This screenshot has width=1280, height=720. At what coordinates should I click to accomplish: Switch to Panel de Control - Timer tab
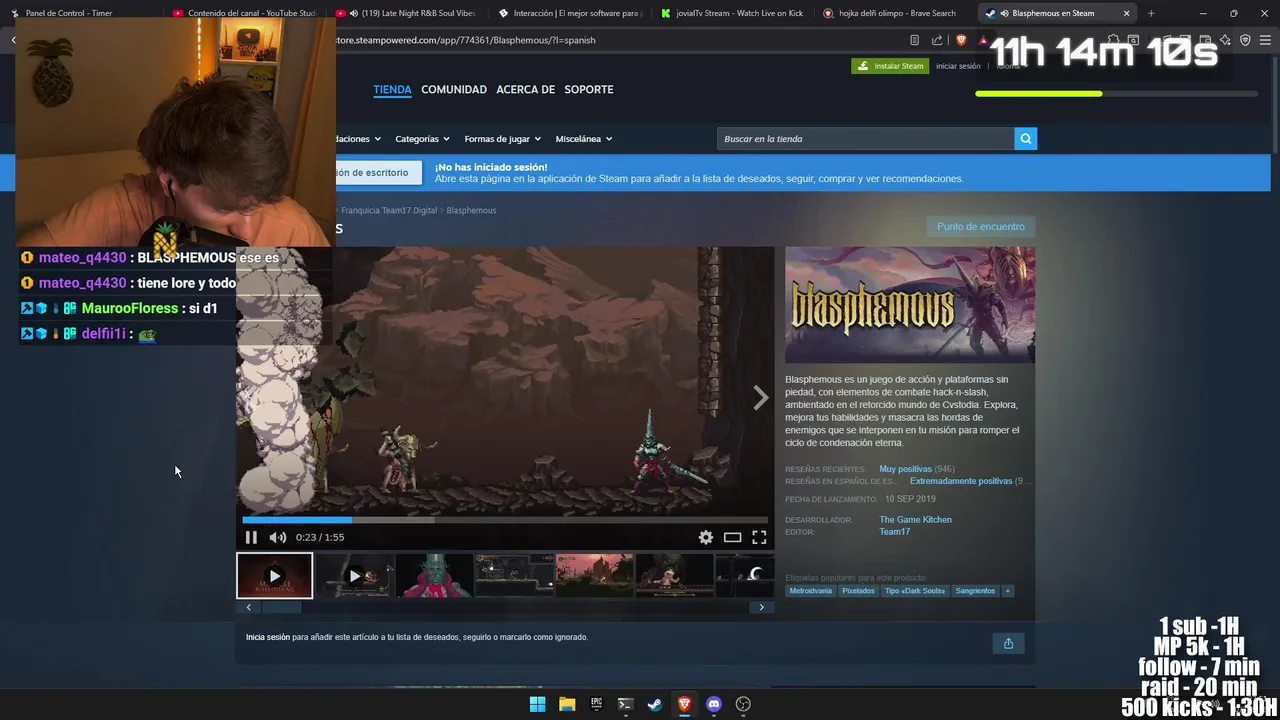pyautogui.click(x=80, y=13)
